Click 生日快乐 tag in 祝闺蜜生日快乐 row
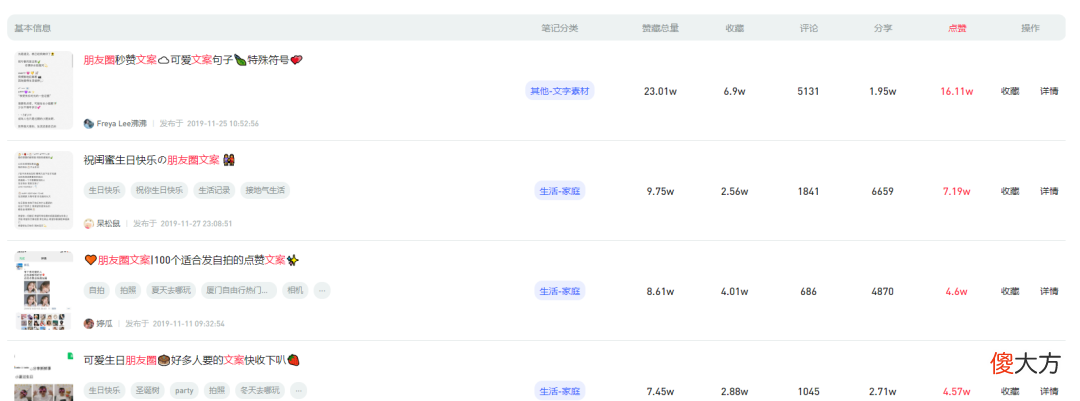The width and height of the screenshot is (1080, 401). [105, 190]
